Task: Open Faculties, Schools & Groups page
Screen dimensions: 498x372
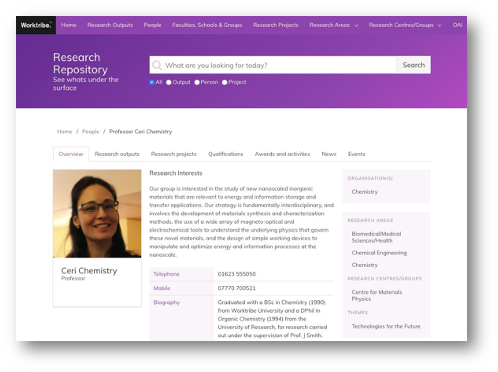Action: coord(207,25)
